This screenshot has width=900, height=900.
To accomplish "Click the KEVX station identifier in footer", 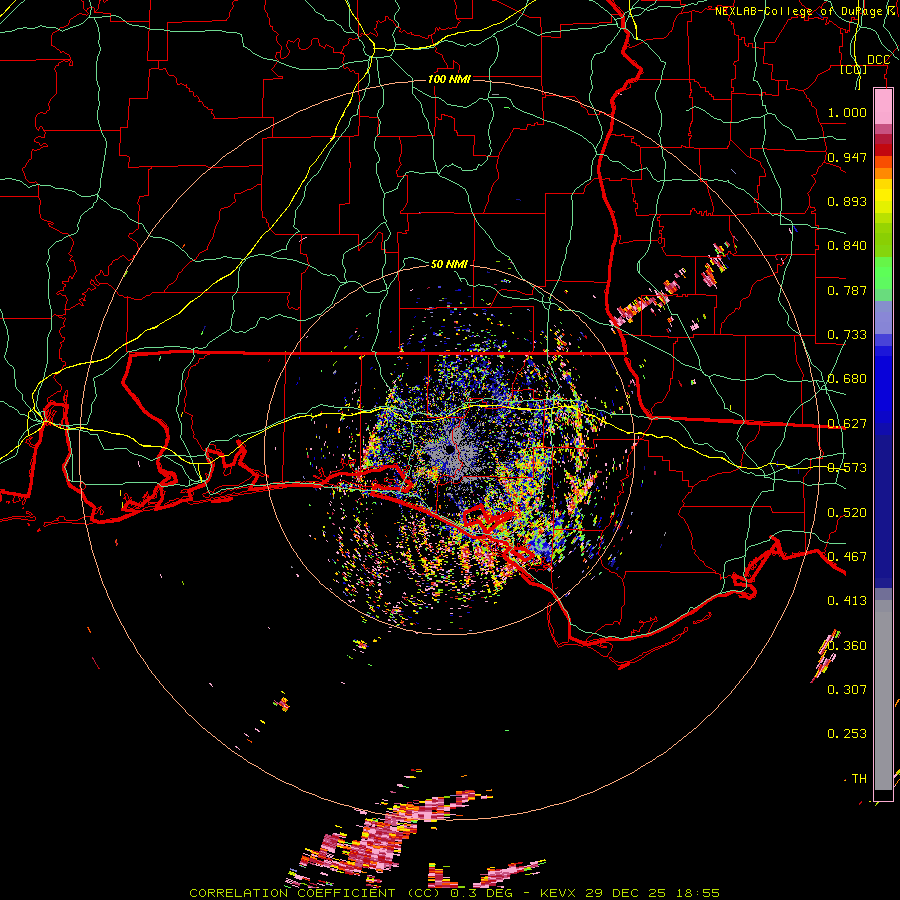I will (556, 893).
